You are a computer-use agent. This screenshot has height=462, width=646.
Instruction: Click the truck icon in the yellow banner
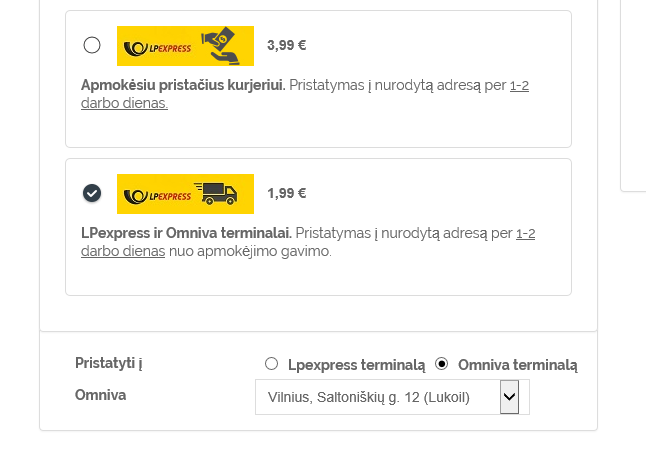point(216,194)
